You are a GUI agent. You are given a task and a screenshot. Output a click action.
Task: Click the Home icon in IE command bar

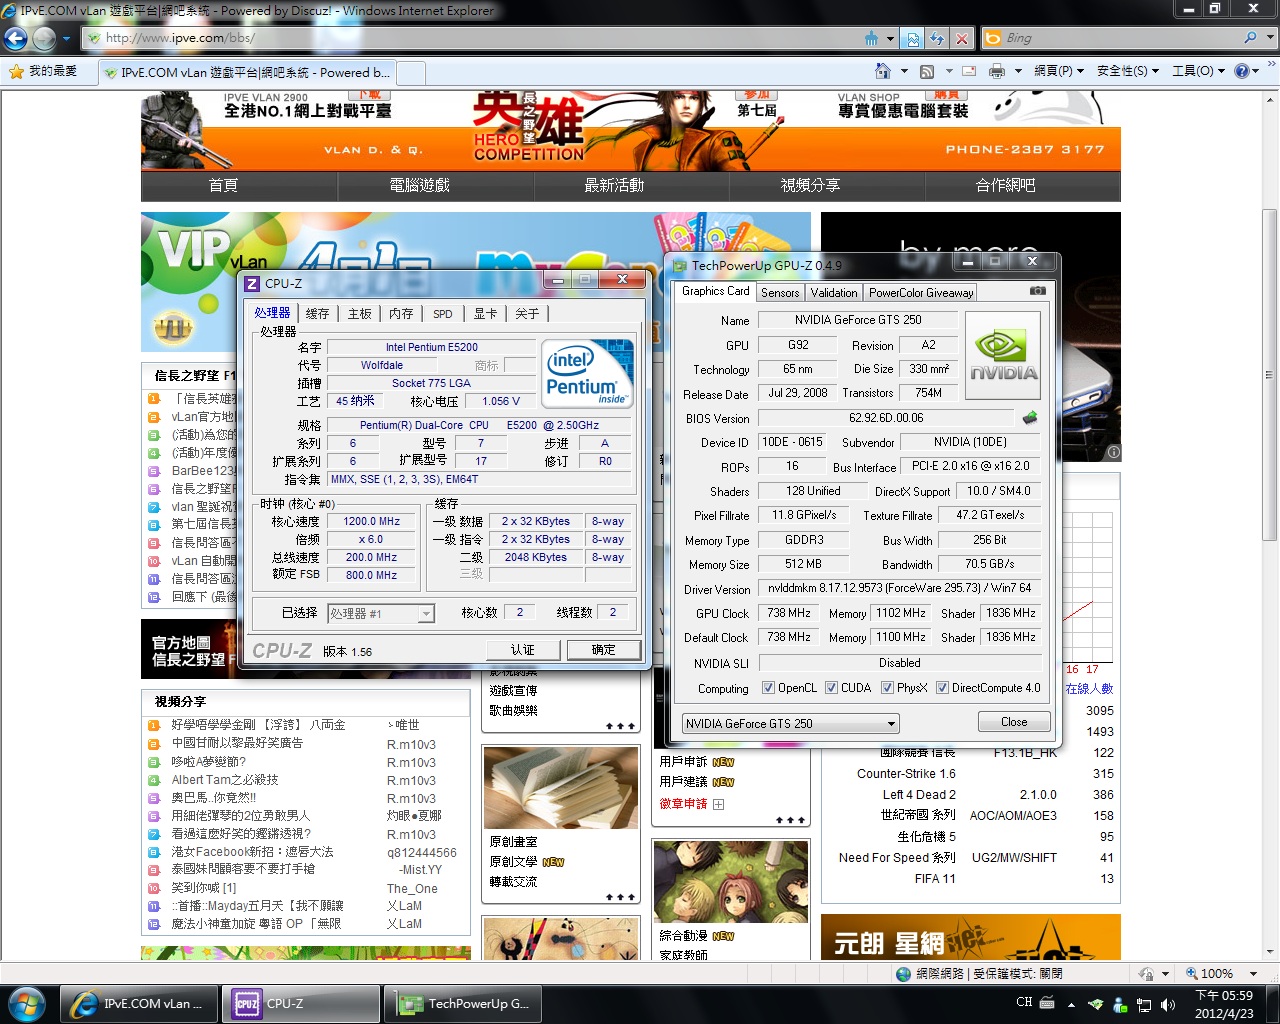(882, 71)
